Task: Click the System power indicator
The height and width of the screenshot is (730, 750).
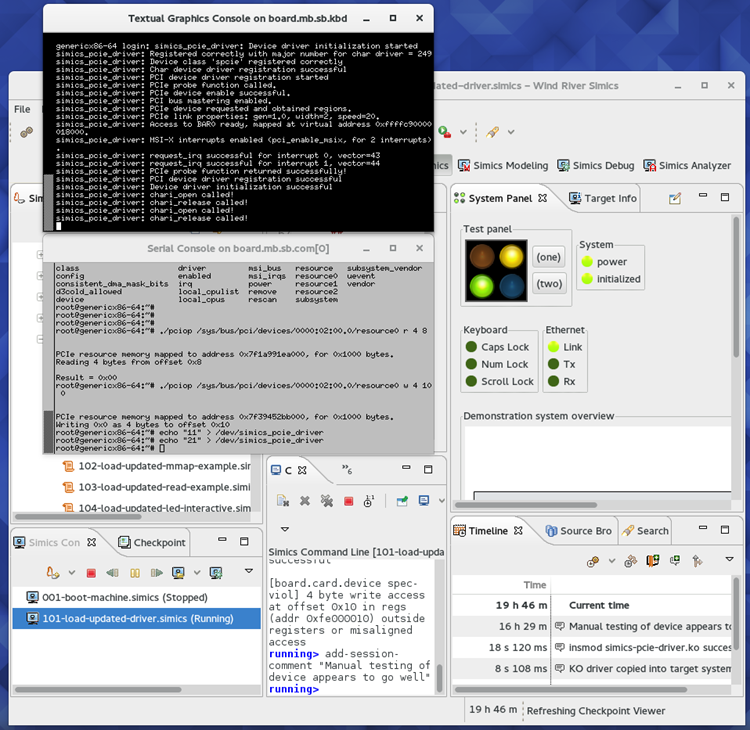Action: point(587,262)
